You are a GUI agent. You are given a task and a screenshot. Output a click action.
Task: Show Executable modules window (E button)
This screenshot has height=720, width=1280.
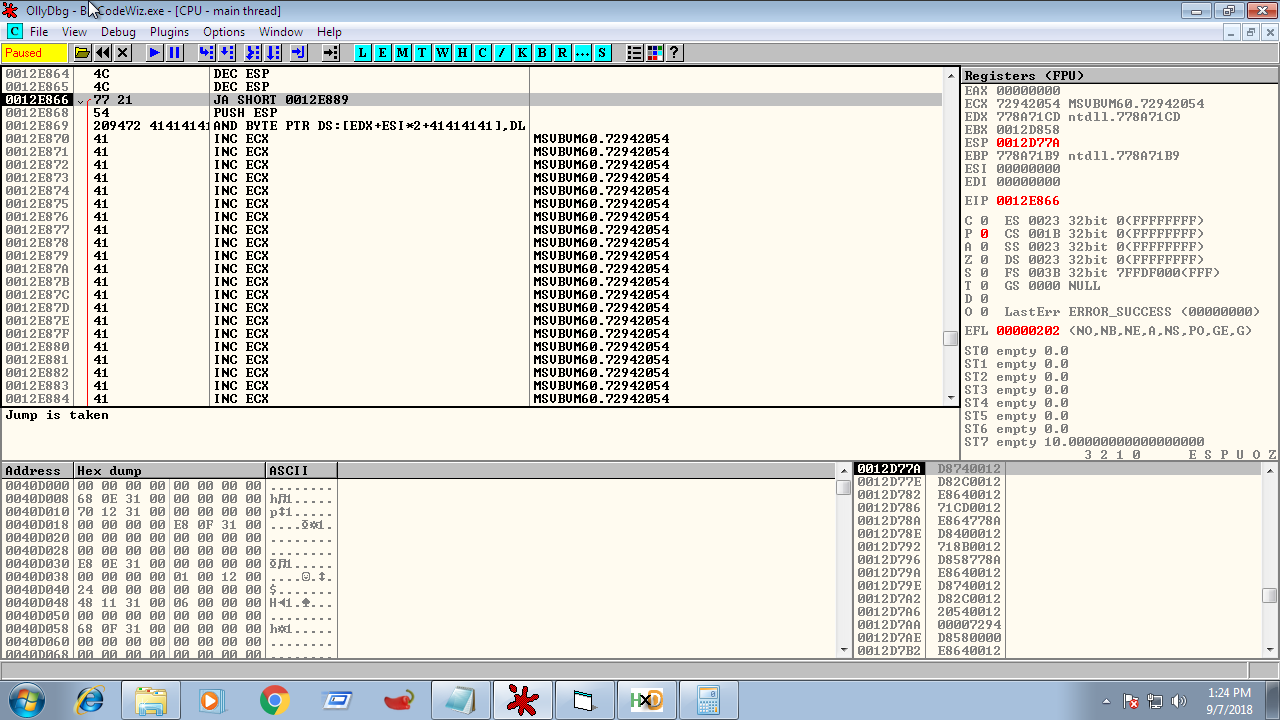click(383, 53)
